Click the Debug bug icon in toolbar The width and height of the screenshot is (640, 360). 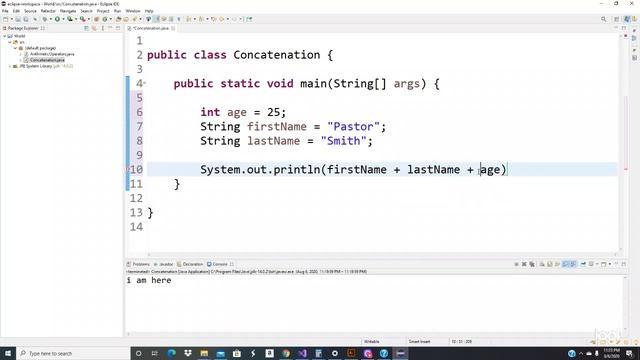pos(44,19)
